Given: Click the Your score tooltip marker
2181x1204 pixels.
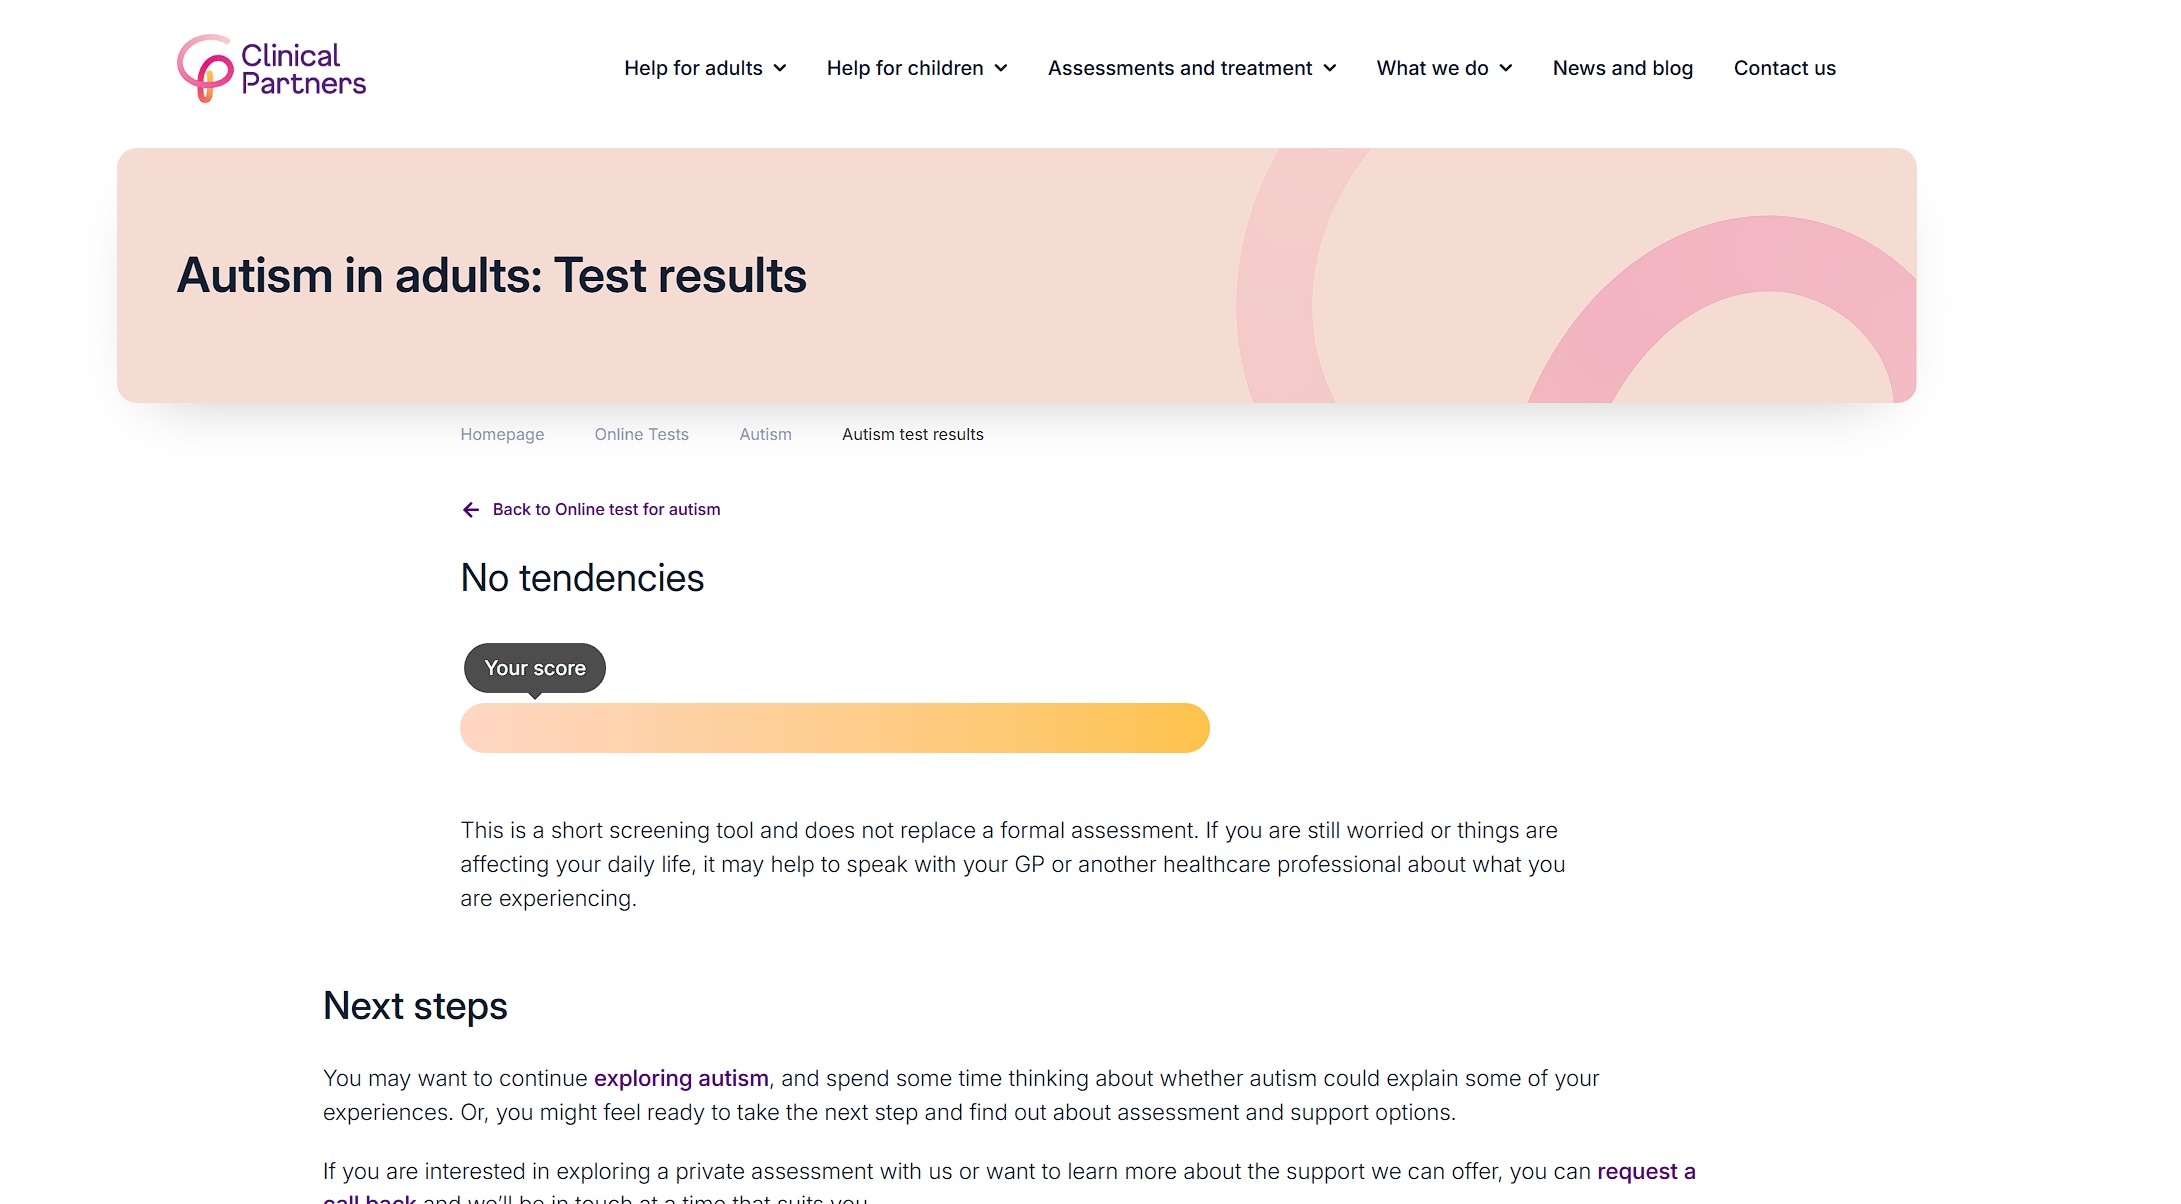Looking at the screenshot, I should click(535, 668).
